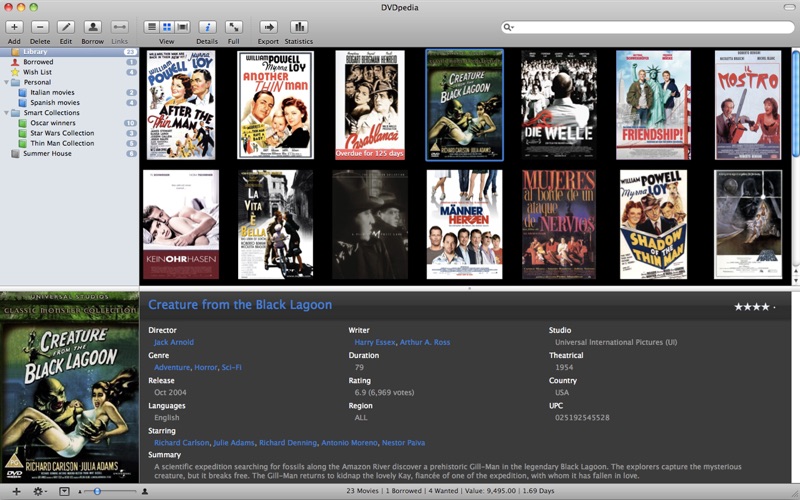Select the Keinohrhasen cover

(x=181, y=224)
